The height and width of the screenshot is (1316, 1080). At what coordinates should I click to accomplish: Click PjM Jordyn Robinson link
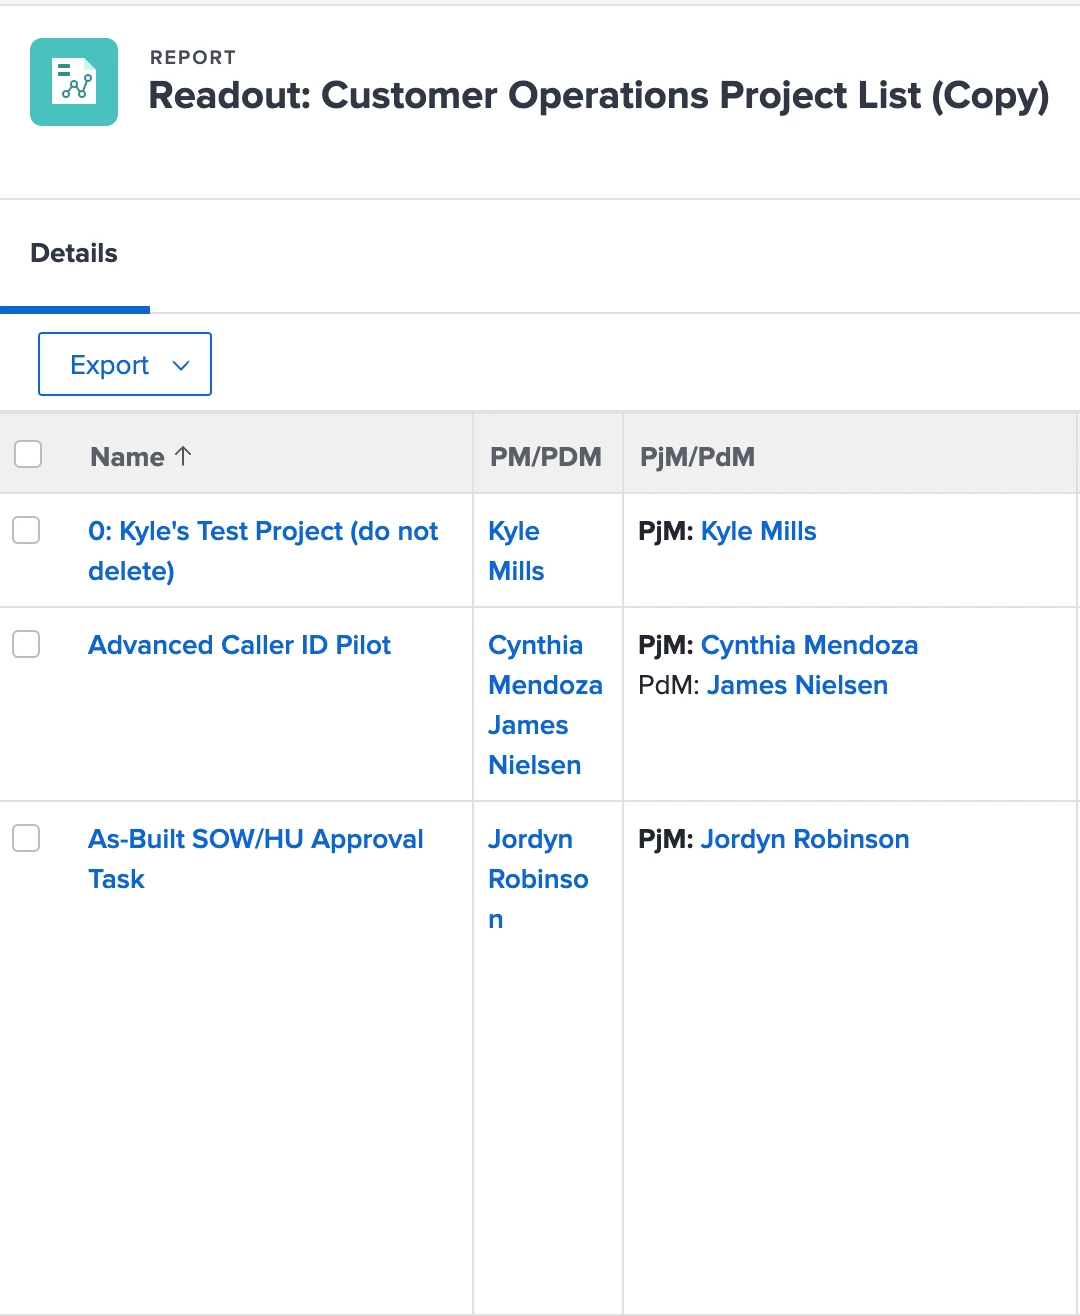[804, 839]
